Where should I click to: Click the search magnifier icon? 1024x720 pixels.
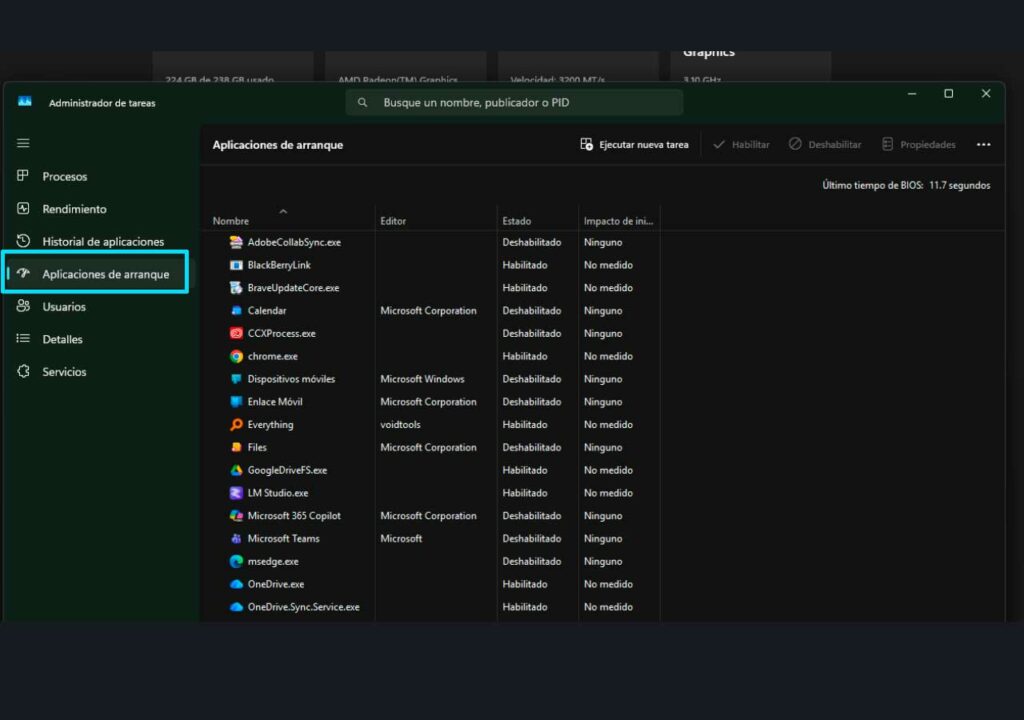(x=362, y=103)
